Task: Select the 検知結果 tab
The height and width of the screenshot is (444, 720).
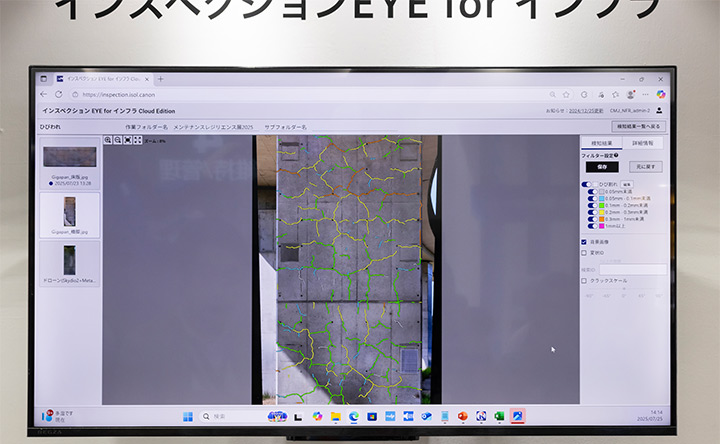Action: [x=600, y=142]
